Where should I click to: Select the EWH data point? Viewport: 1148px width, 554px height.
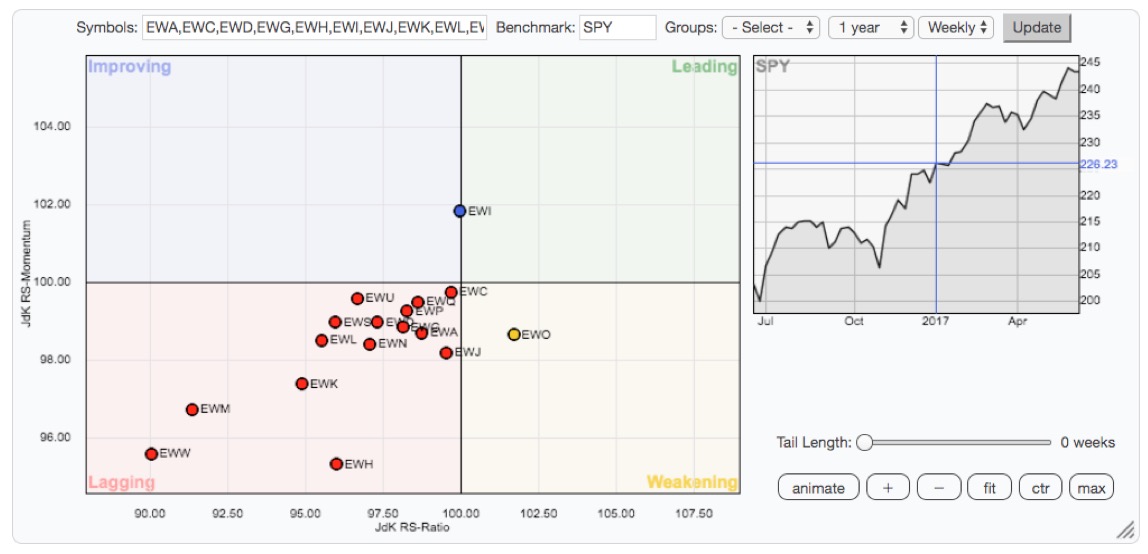336,464
